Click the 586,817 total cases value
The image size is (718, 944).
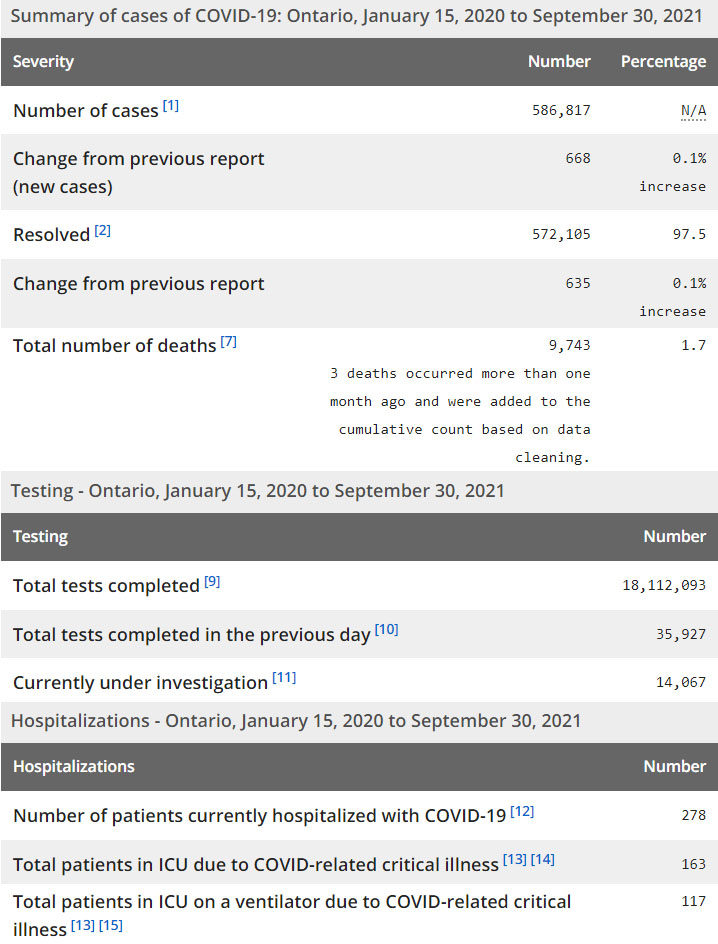(561, 111)
